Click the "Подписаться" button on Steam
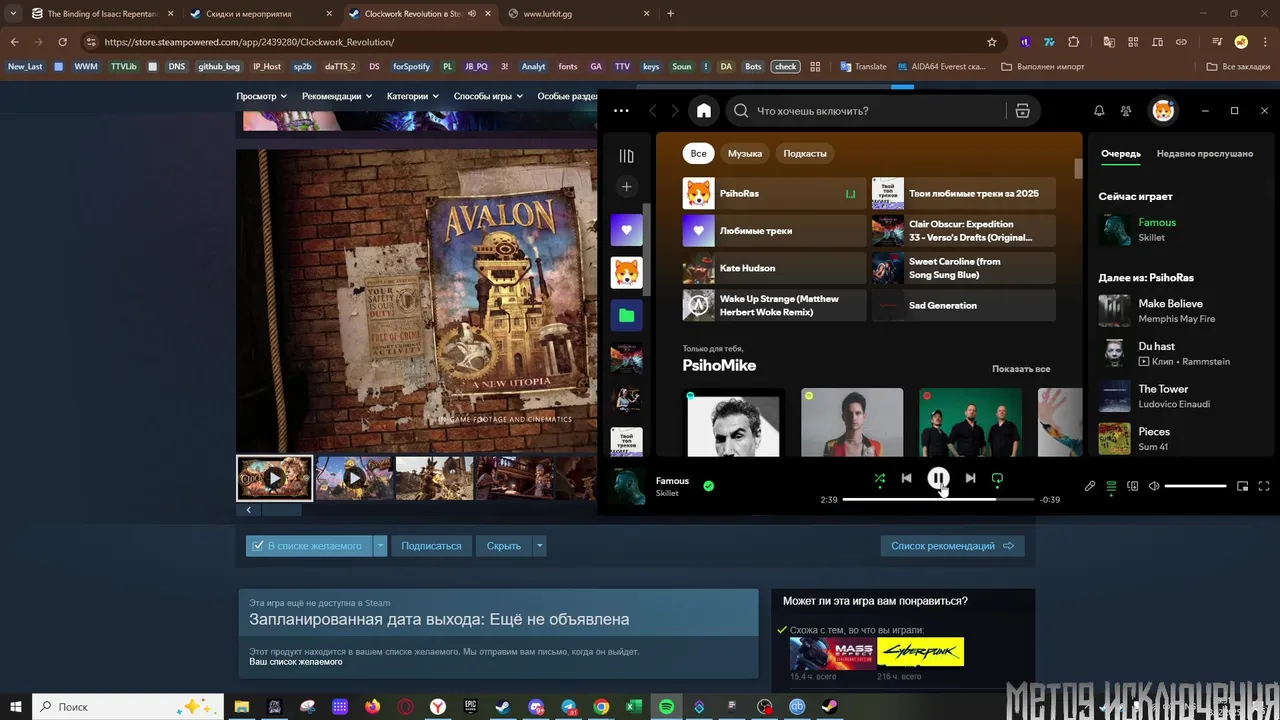The height and width of the screenshot is (720, 1280). click(x=431, y=546)
